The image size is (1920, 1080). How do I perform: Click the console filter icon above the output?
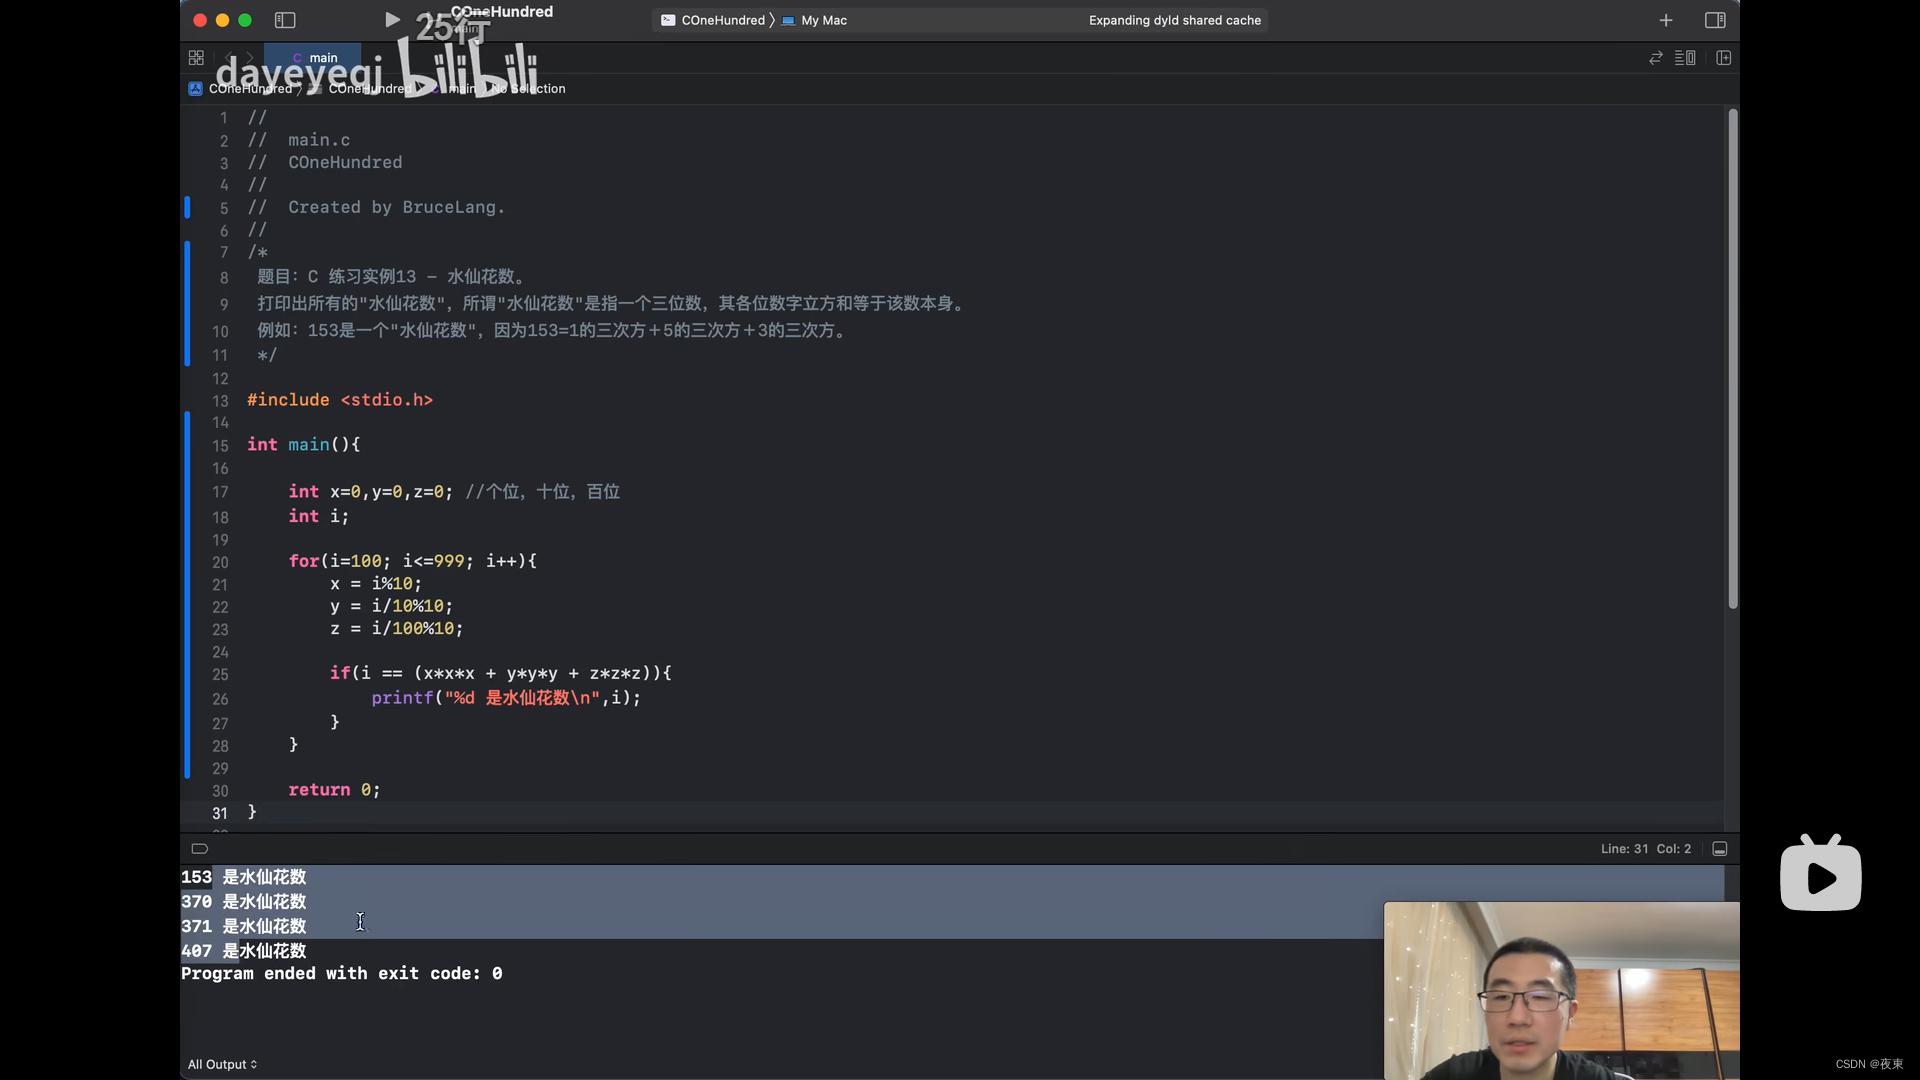point(200,849)
